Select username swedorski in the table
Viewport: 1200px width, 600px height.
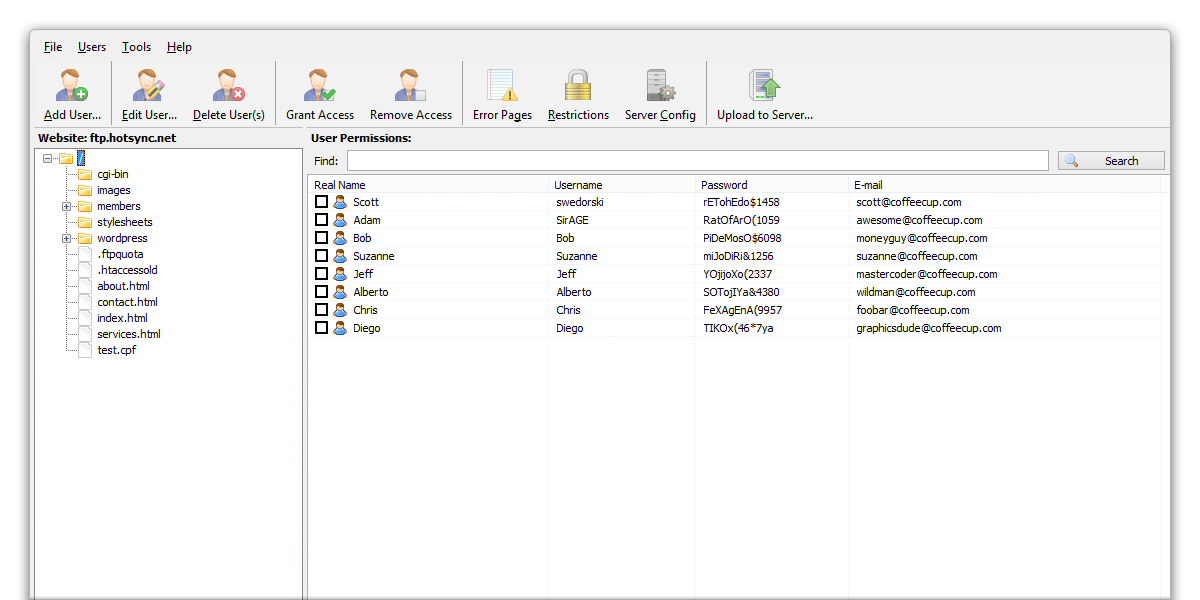click(x=580, y=202)
